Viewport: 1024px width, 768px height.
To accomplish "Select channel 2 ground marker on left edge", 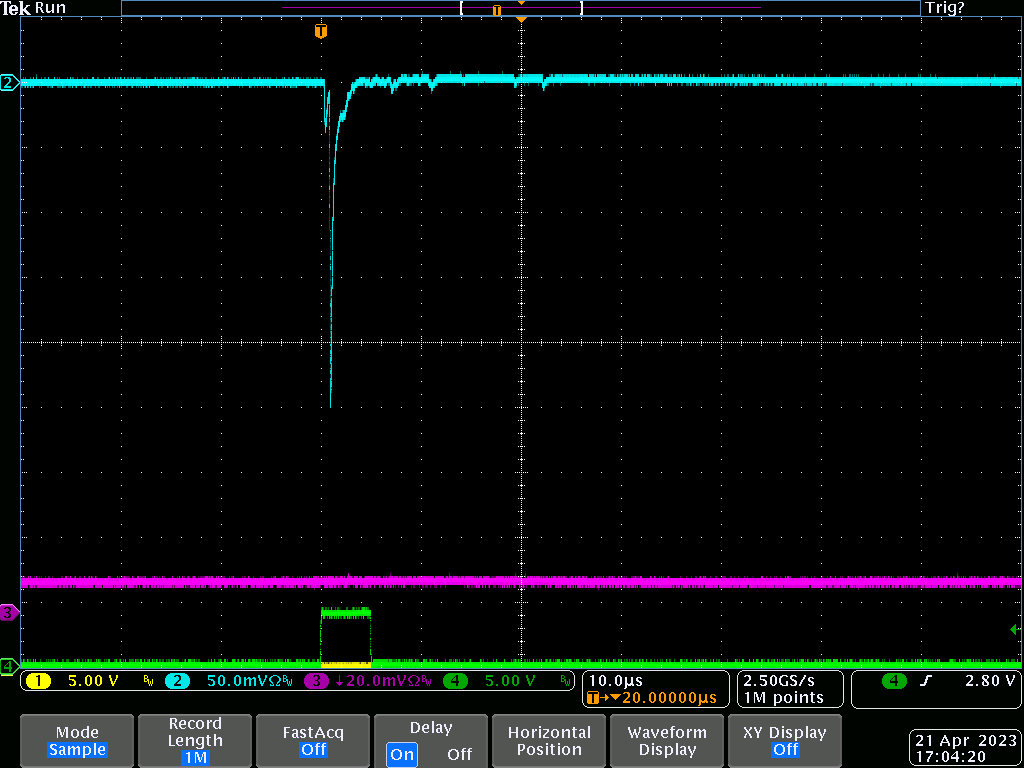I will click(9, 83).
